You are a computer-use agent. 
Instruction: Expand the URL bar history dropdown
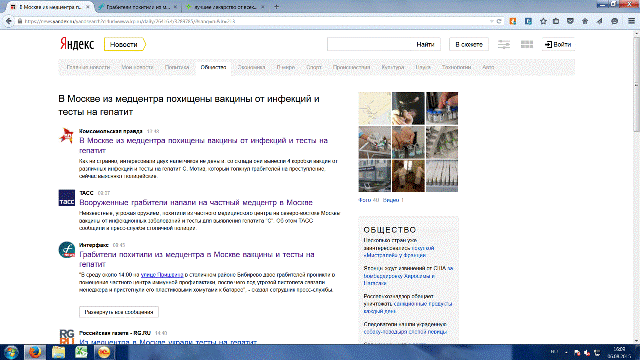[491, 21]
